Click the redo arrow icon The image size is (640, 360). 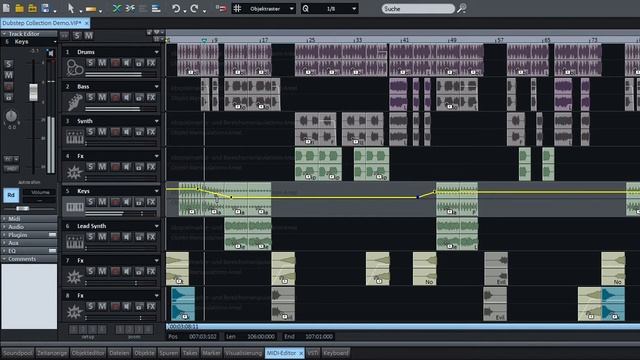click(195, 9)
